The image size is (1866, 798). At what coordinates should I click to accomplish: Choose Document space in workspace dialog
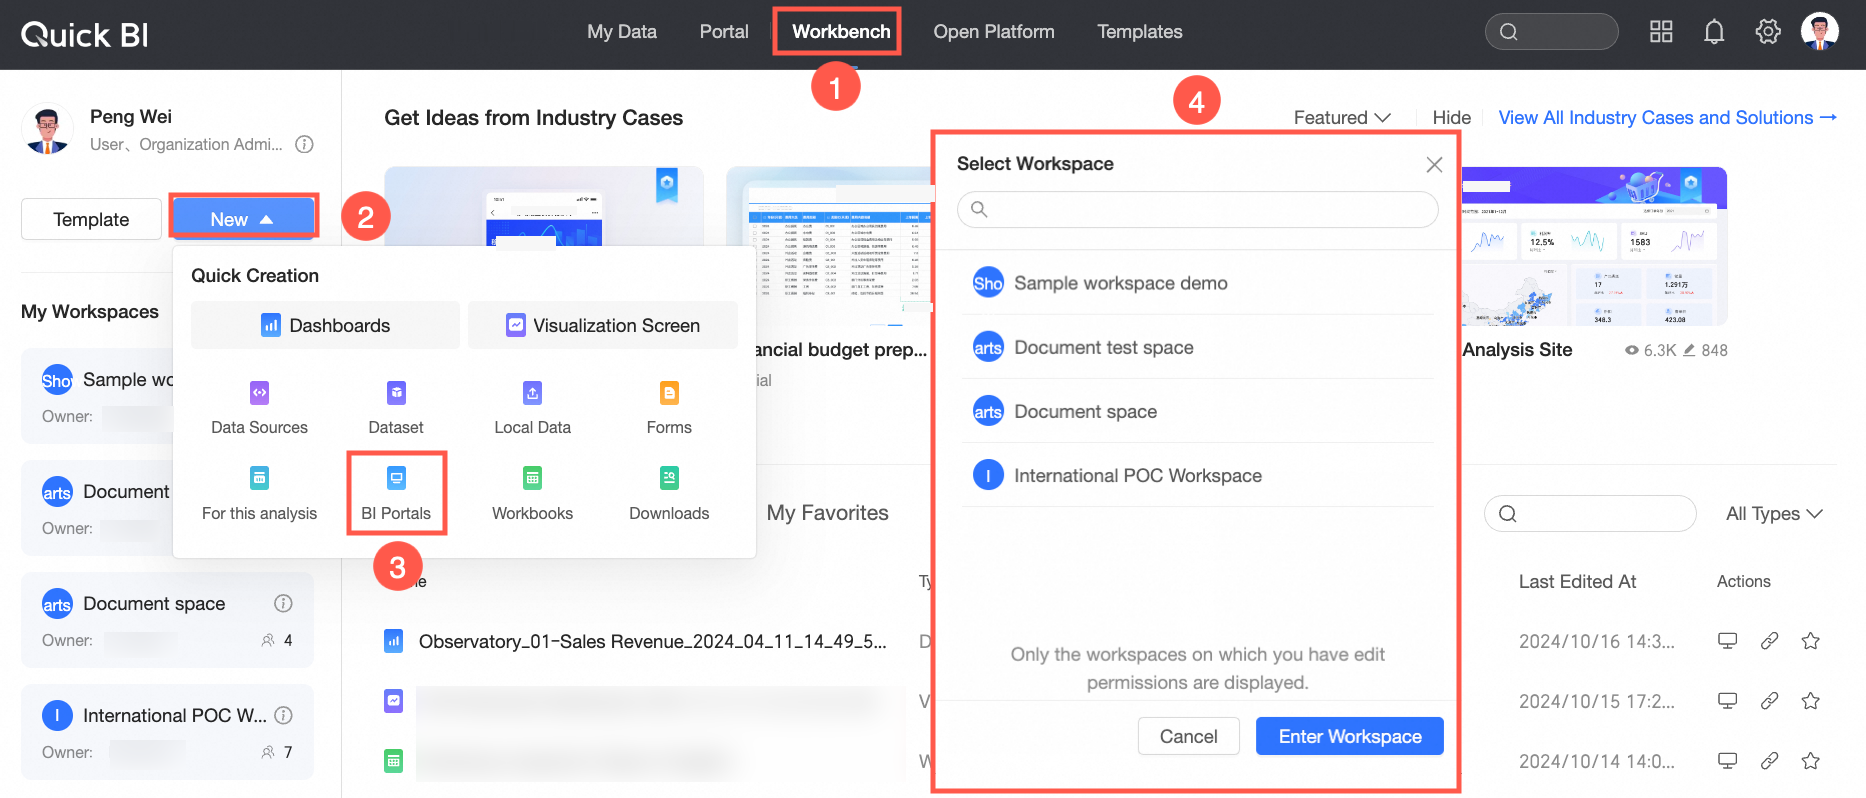[1197, 411]
